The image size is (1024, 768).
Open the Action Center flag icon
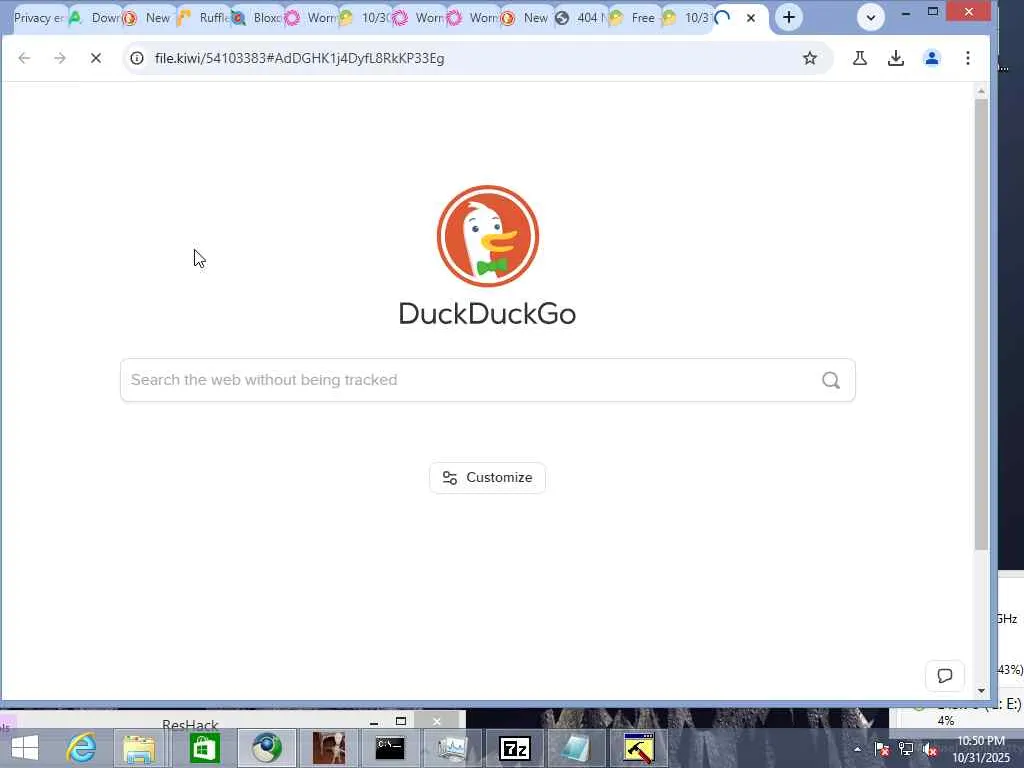coord(882,749)
